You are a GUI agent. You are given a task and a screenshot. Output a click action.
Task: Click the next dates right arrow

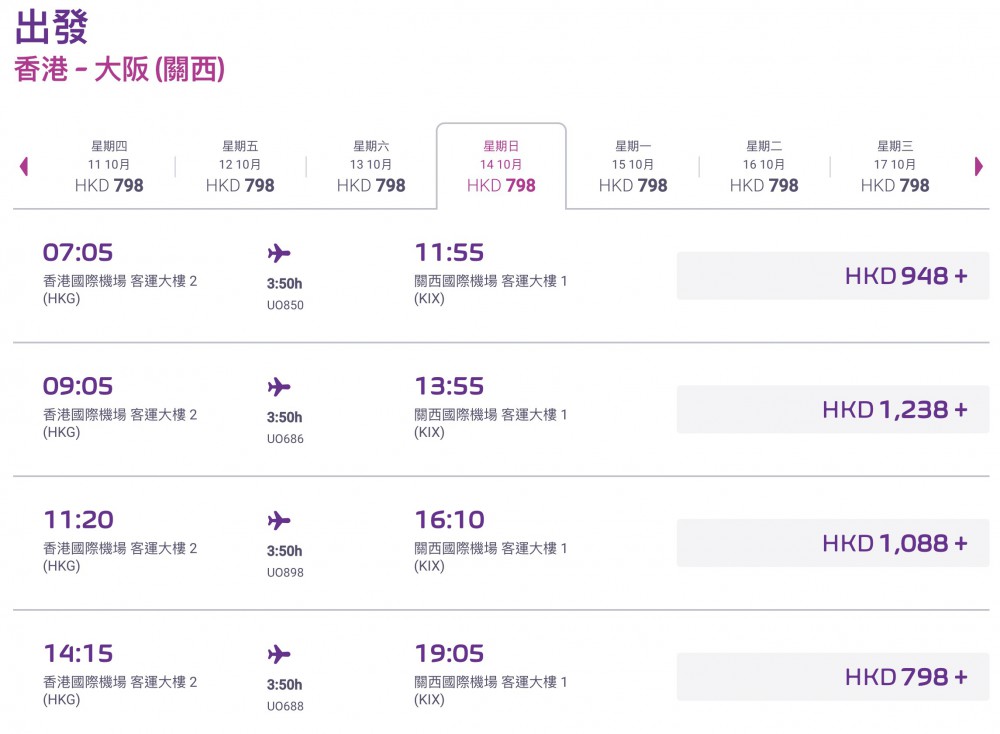click(978, 166)
